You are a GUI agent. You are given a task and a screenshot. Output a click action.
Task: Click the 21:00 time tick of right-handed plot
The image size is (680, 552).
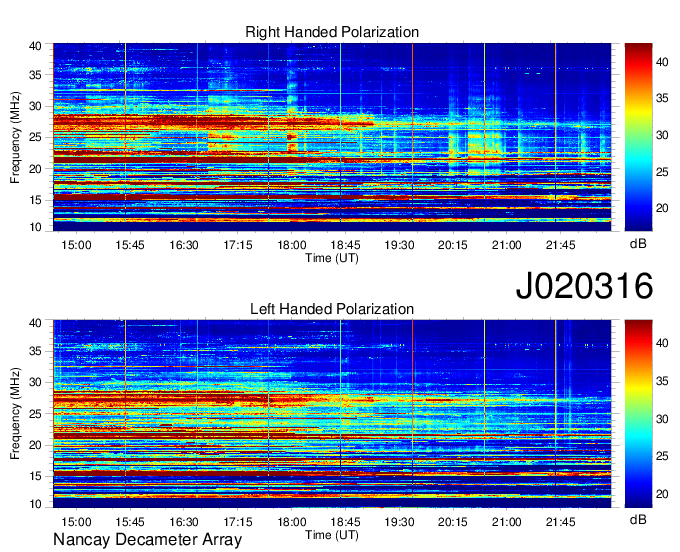pyautogui.click(x=507, y=245)
